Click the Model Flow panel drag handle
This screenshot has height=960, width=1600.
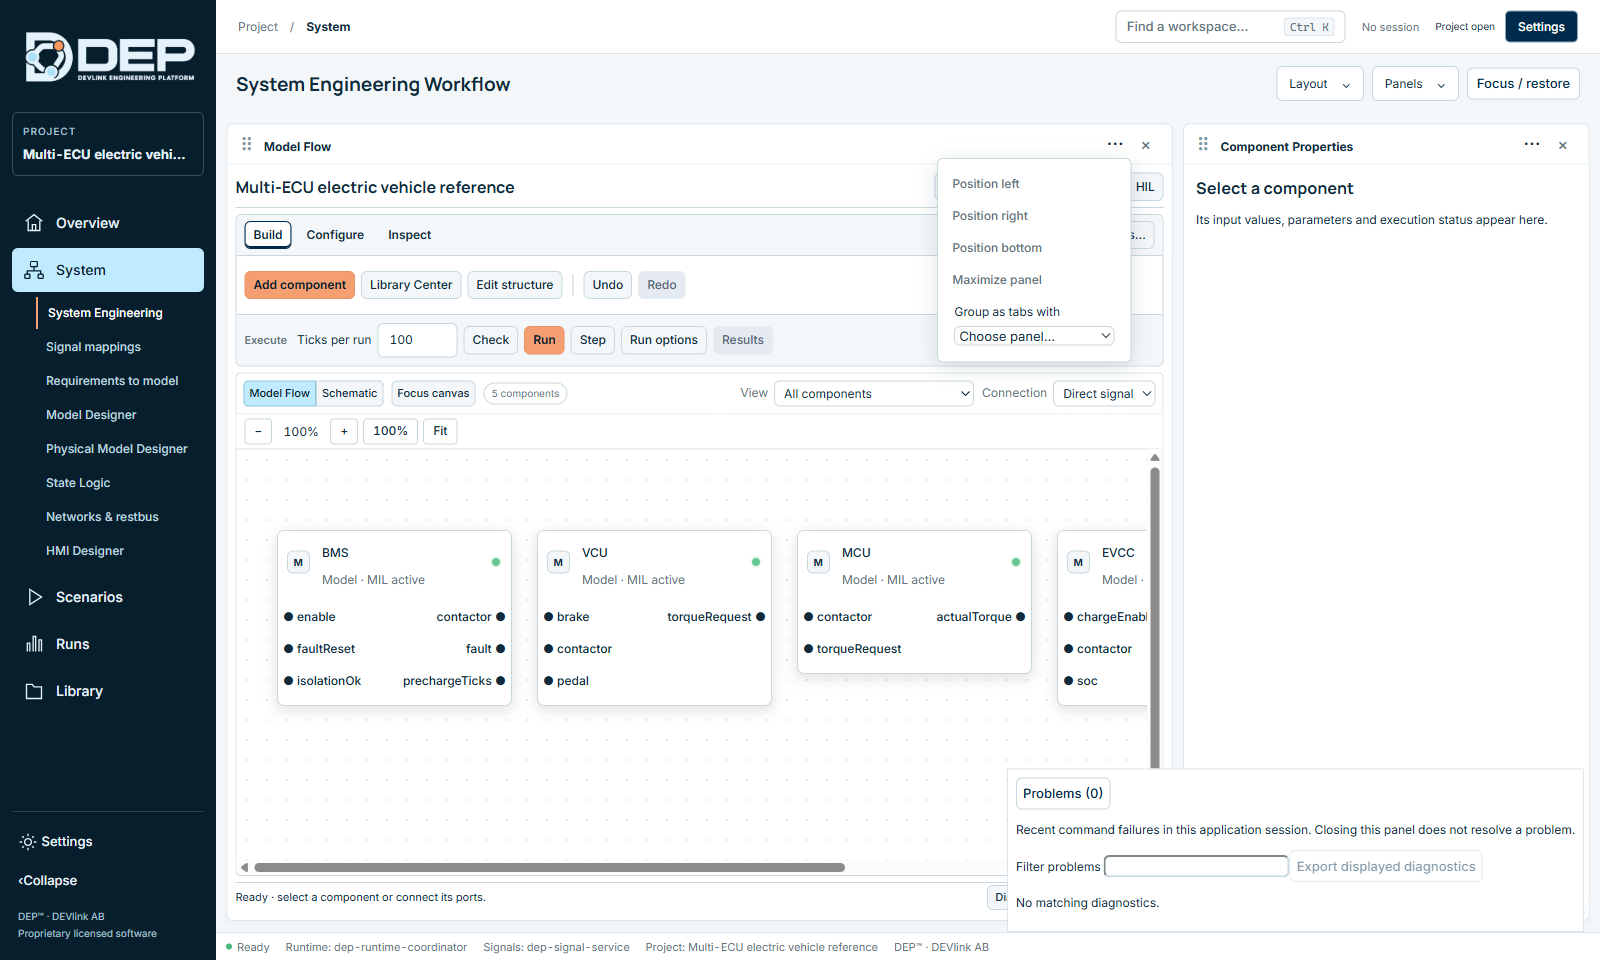point(247,145)
